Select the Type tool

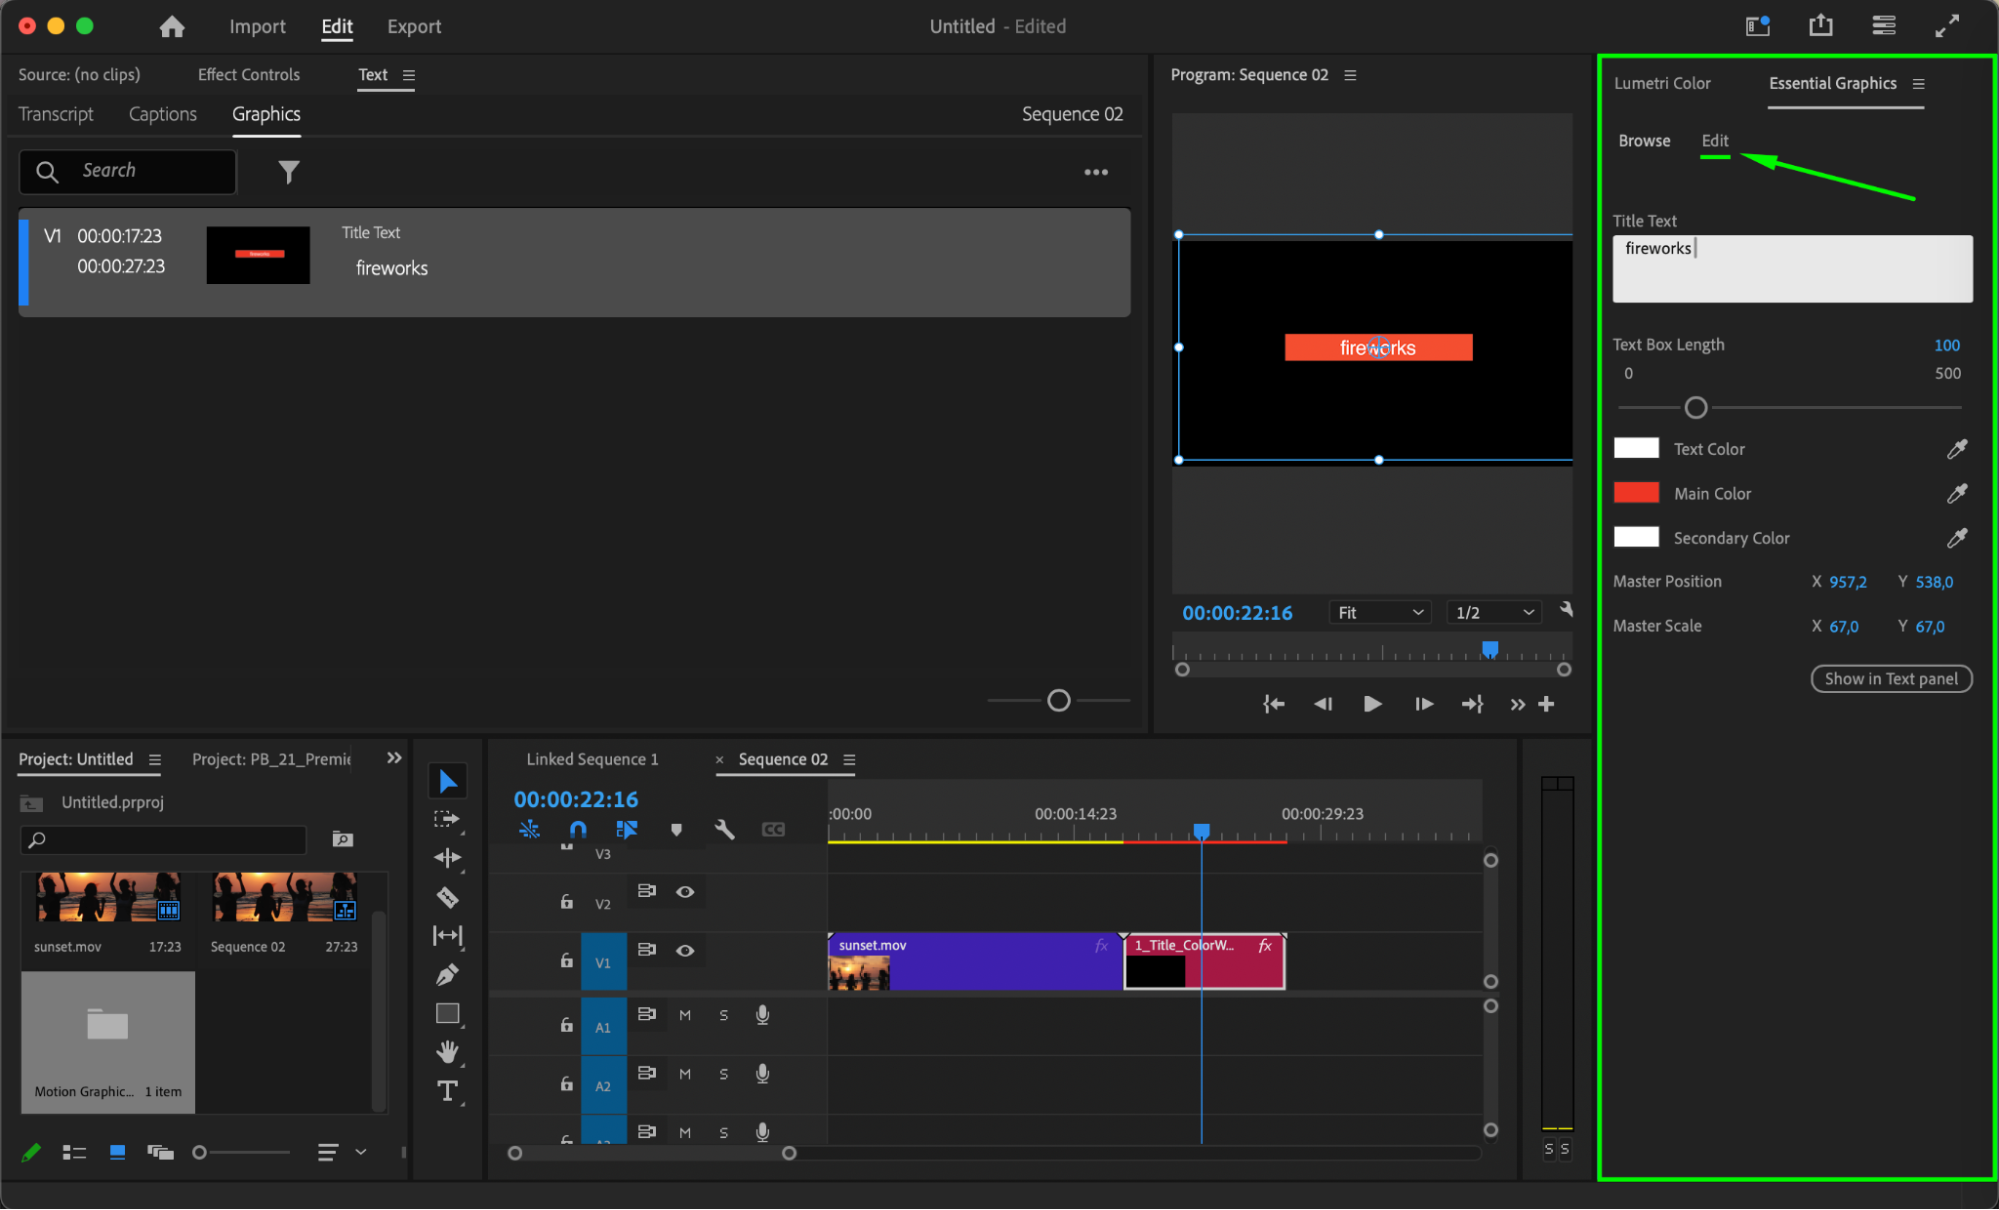[x=447, y=1091]
